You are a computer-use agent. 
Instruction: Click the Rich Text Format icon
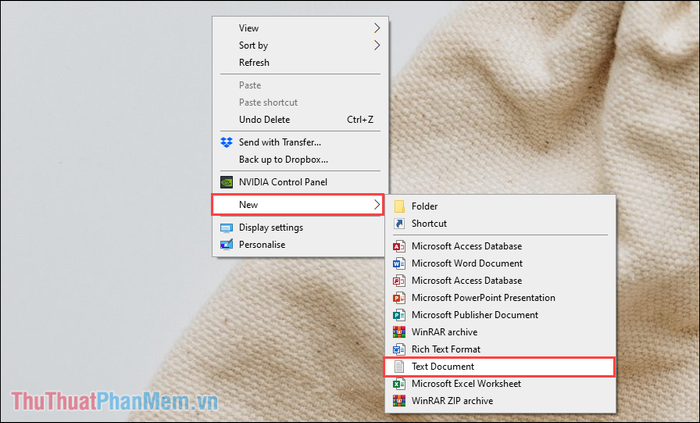399,349
